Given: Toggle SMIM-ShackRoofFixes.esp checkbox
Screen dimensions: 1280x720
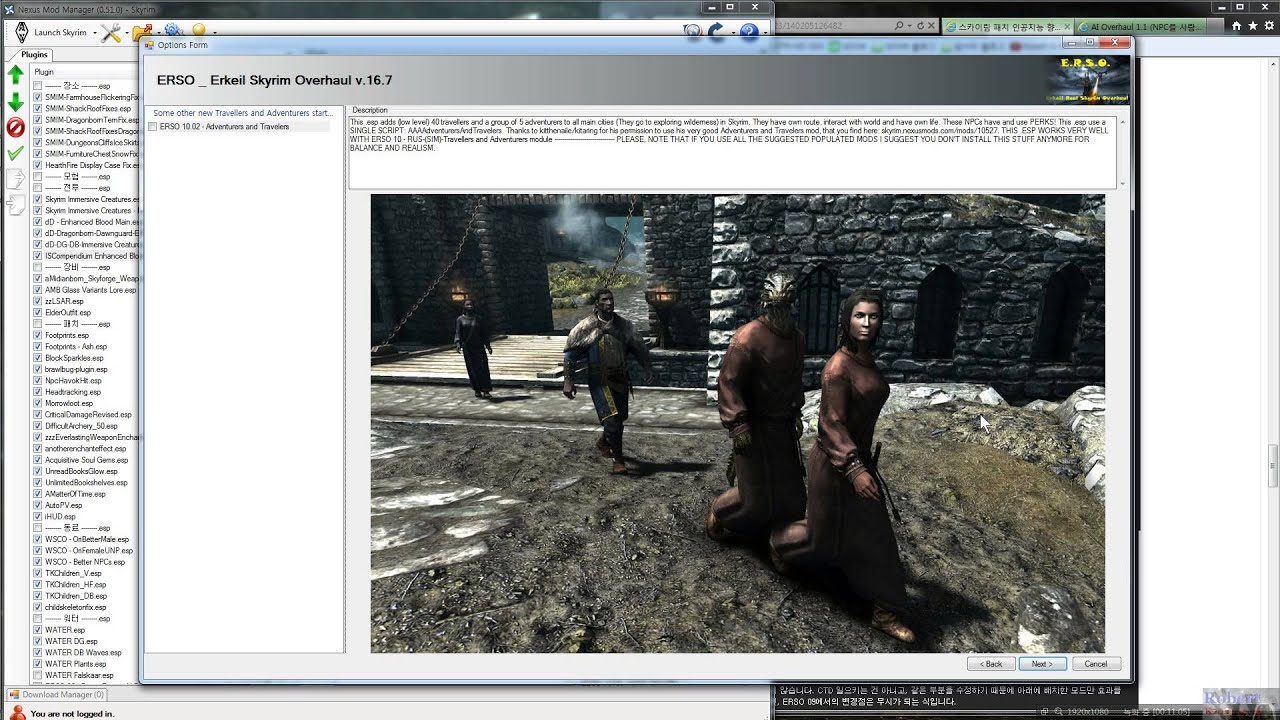Looking at the screenshot, I should coord(38,108).
